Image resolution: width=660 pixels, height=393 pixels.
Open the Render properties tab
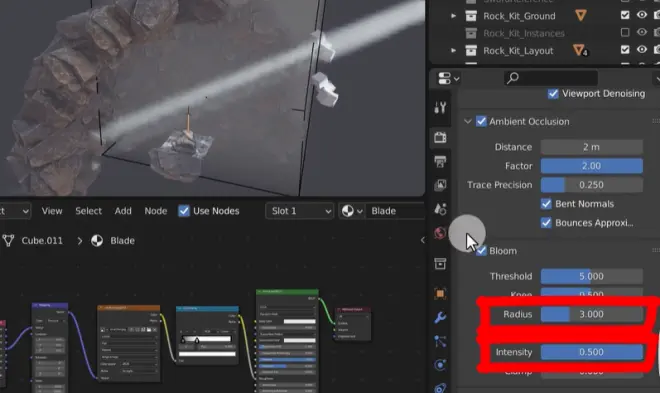point(440,137)
